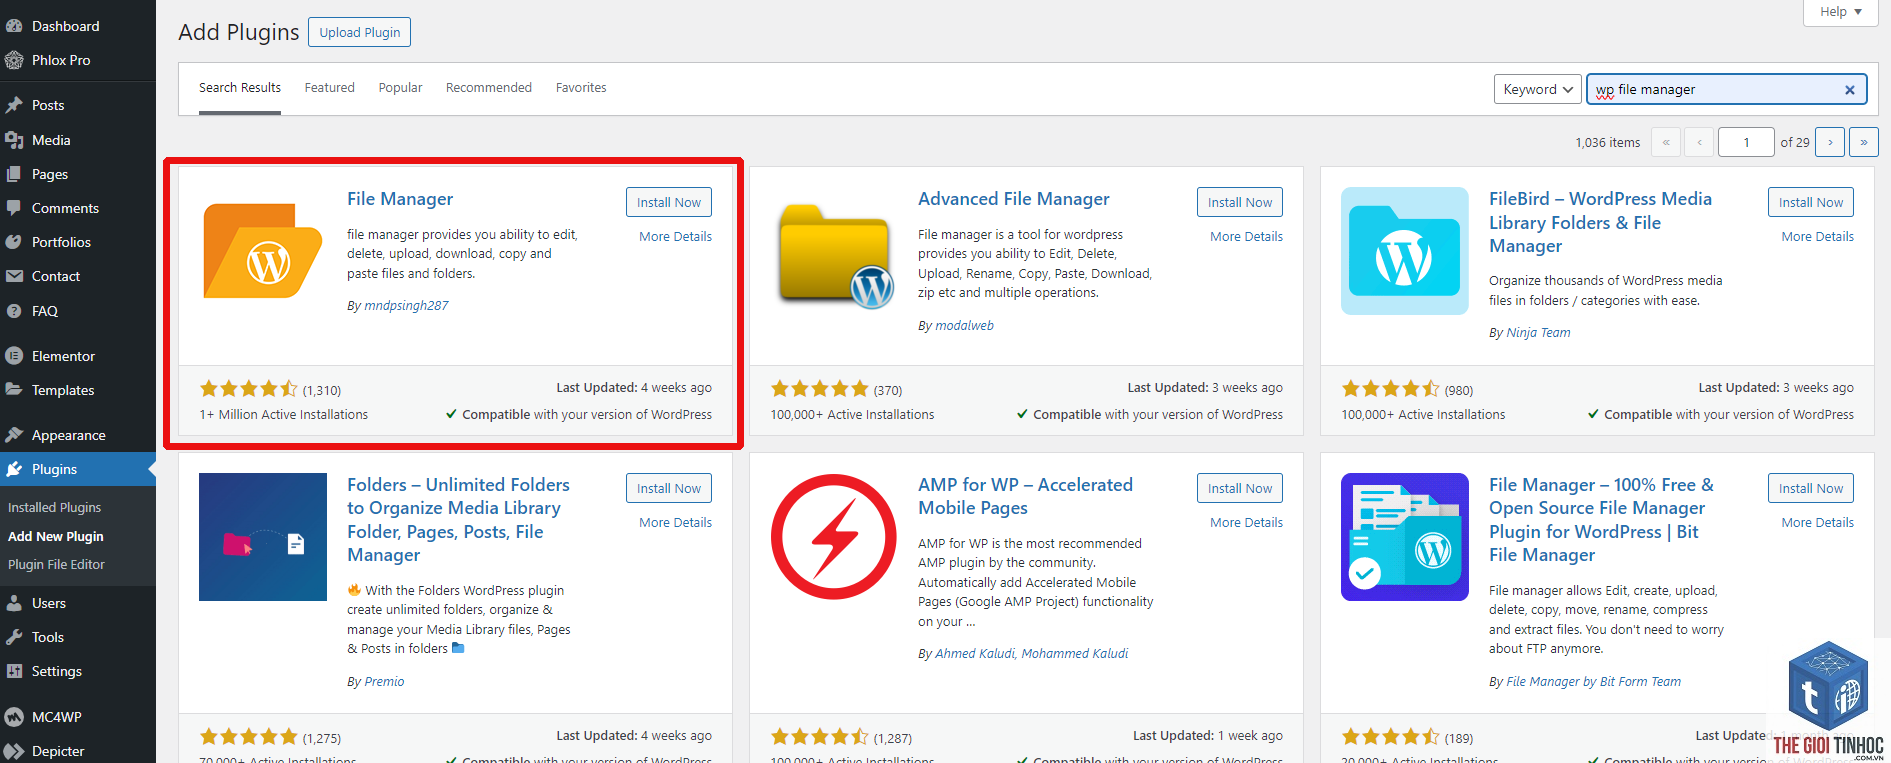Image resolution: width=1891 pixels, height=763 pixels.
Task: Click the Contact envelope icon
Action: [x=14, y=276]
